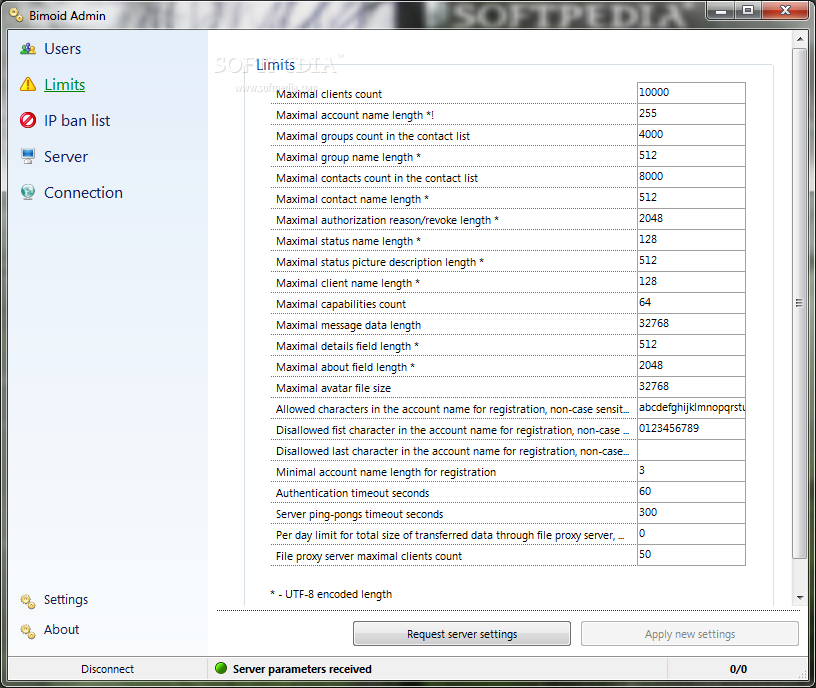This screenshot has height=688, width=816.
Task: Click the green server status indicator
Action: pyautogui.click(x=221, y=668)
